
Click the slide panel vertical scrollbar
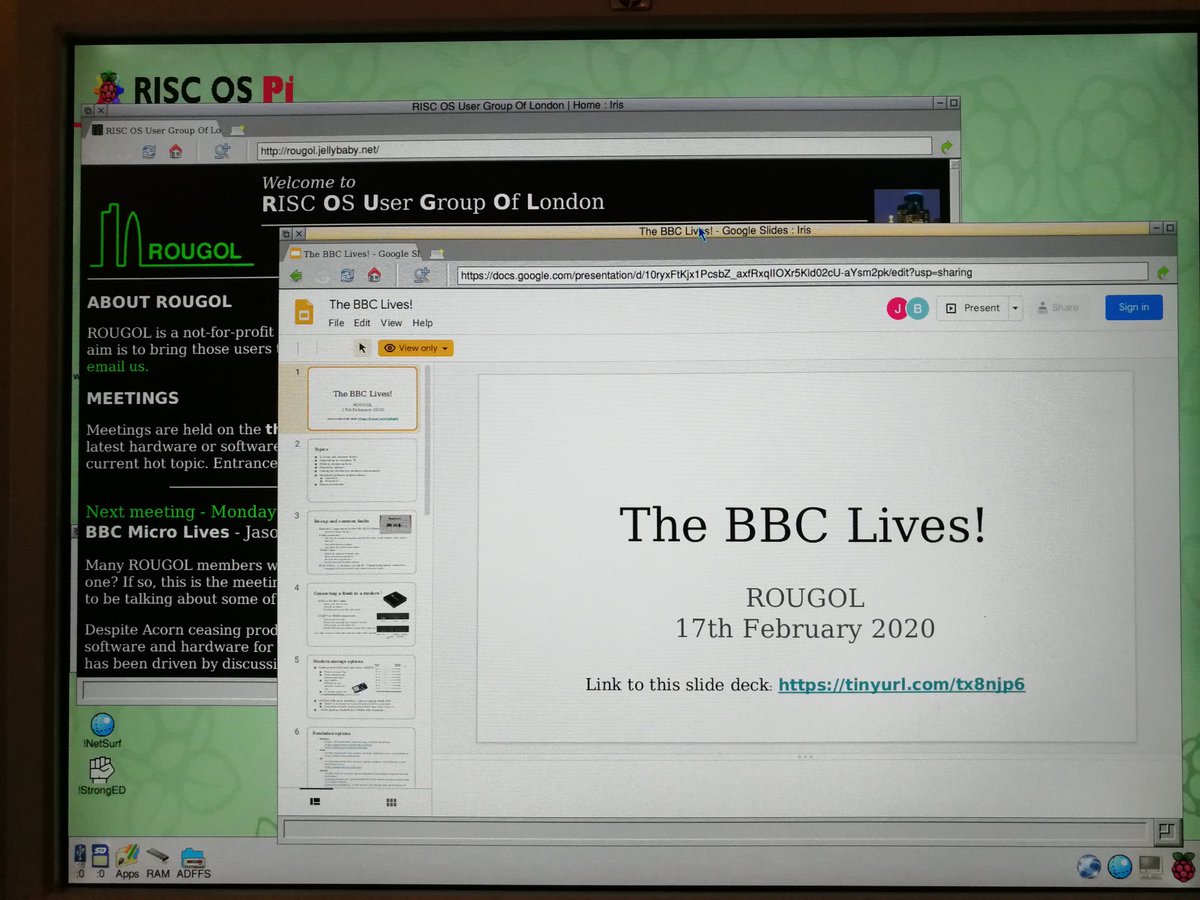428,440
